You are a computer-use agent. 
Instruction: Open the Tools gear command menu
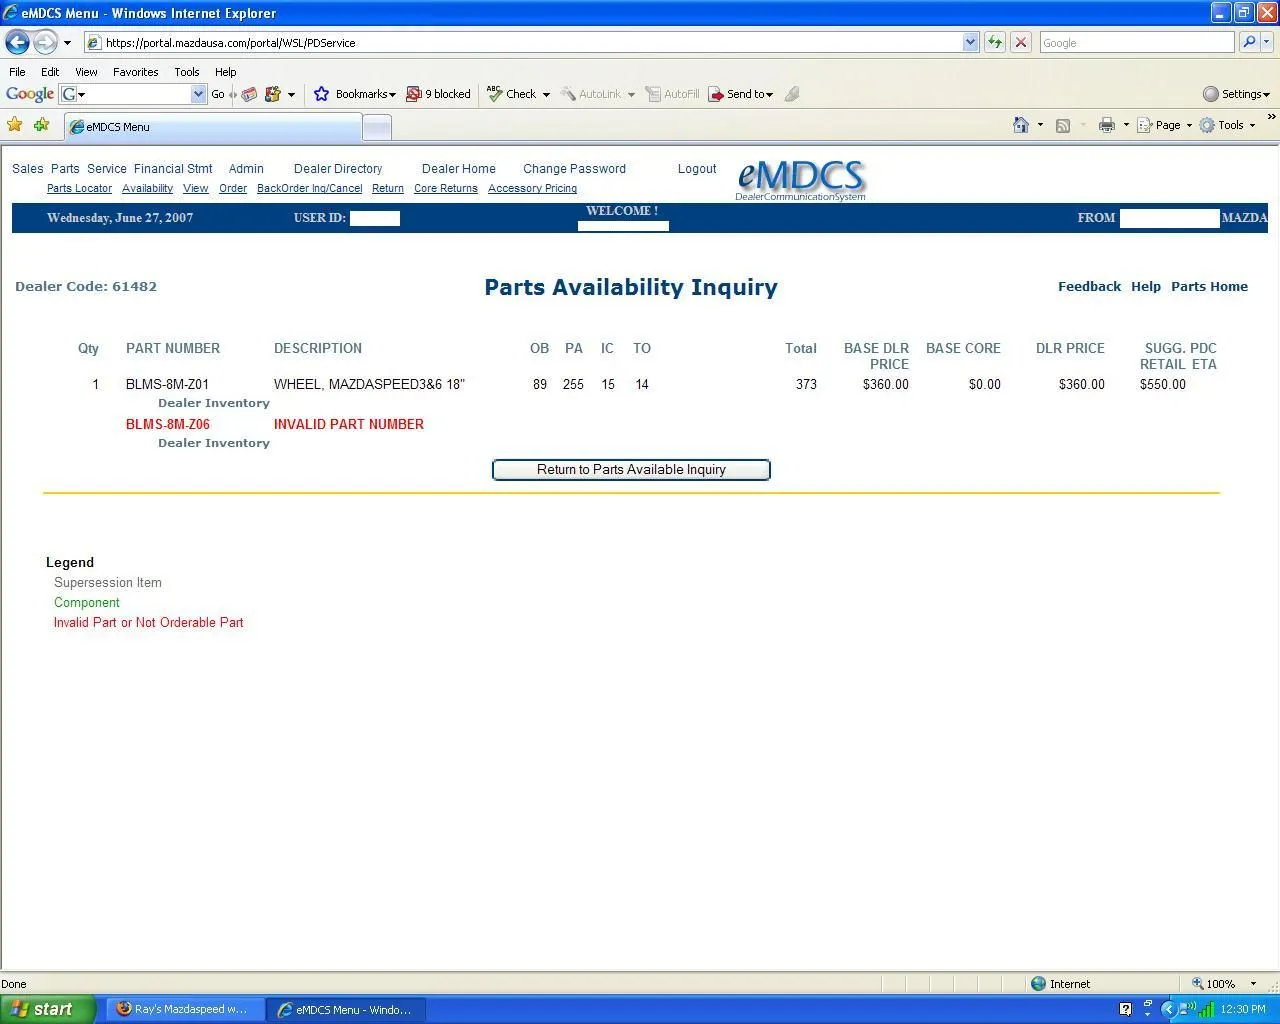point(1227,125)
